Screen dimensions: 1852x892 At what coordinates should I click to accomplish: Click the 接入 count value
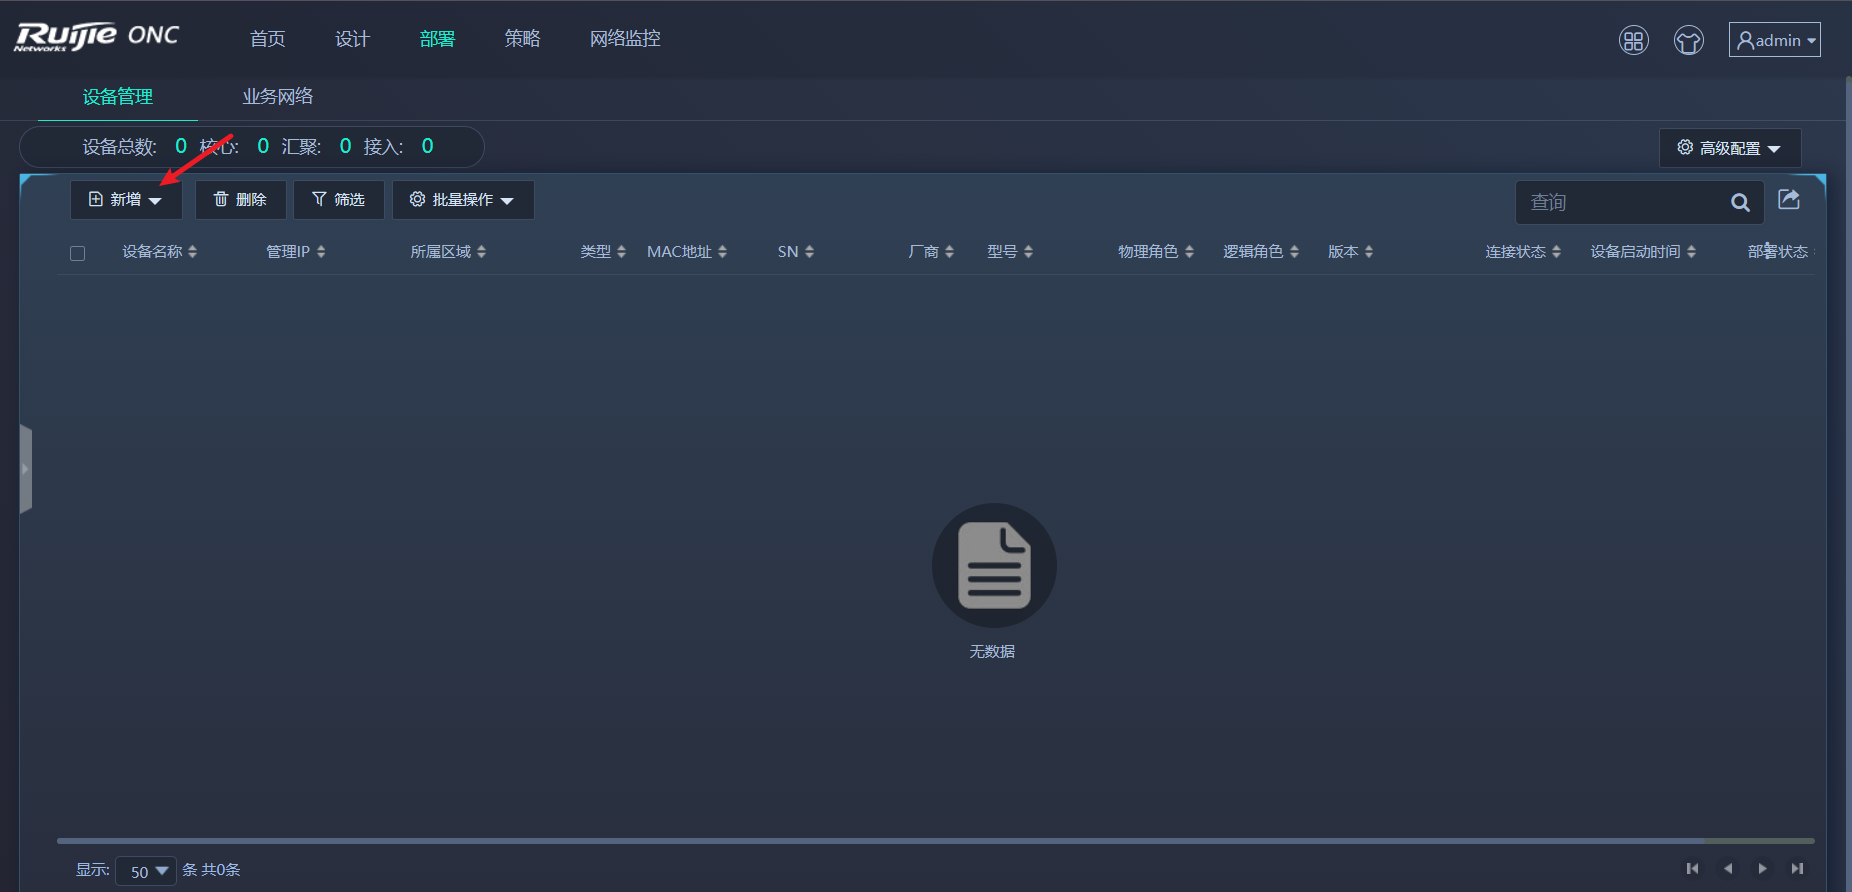[x=428, y=146]
